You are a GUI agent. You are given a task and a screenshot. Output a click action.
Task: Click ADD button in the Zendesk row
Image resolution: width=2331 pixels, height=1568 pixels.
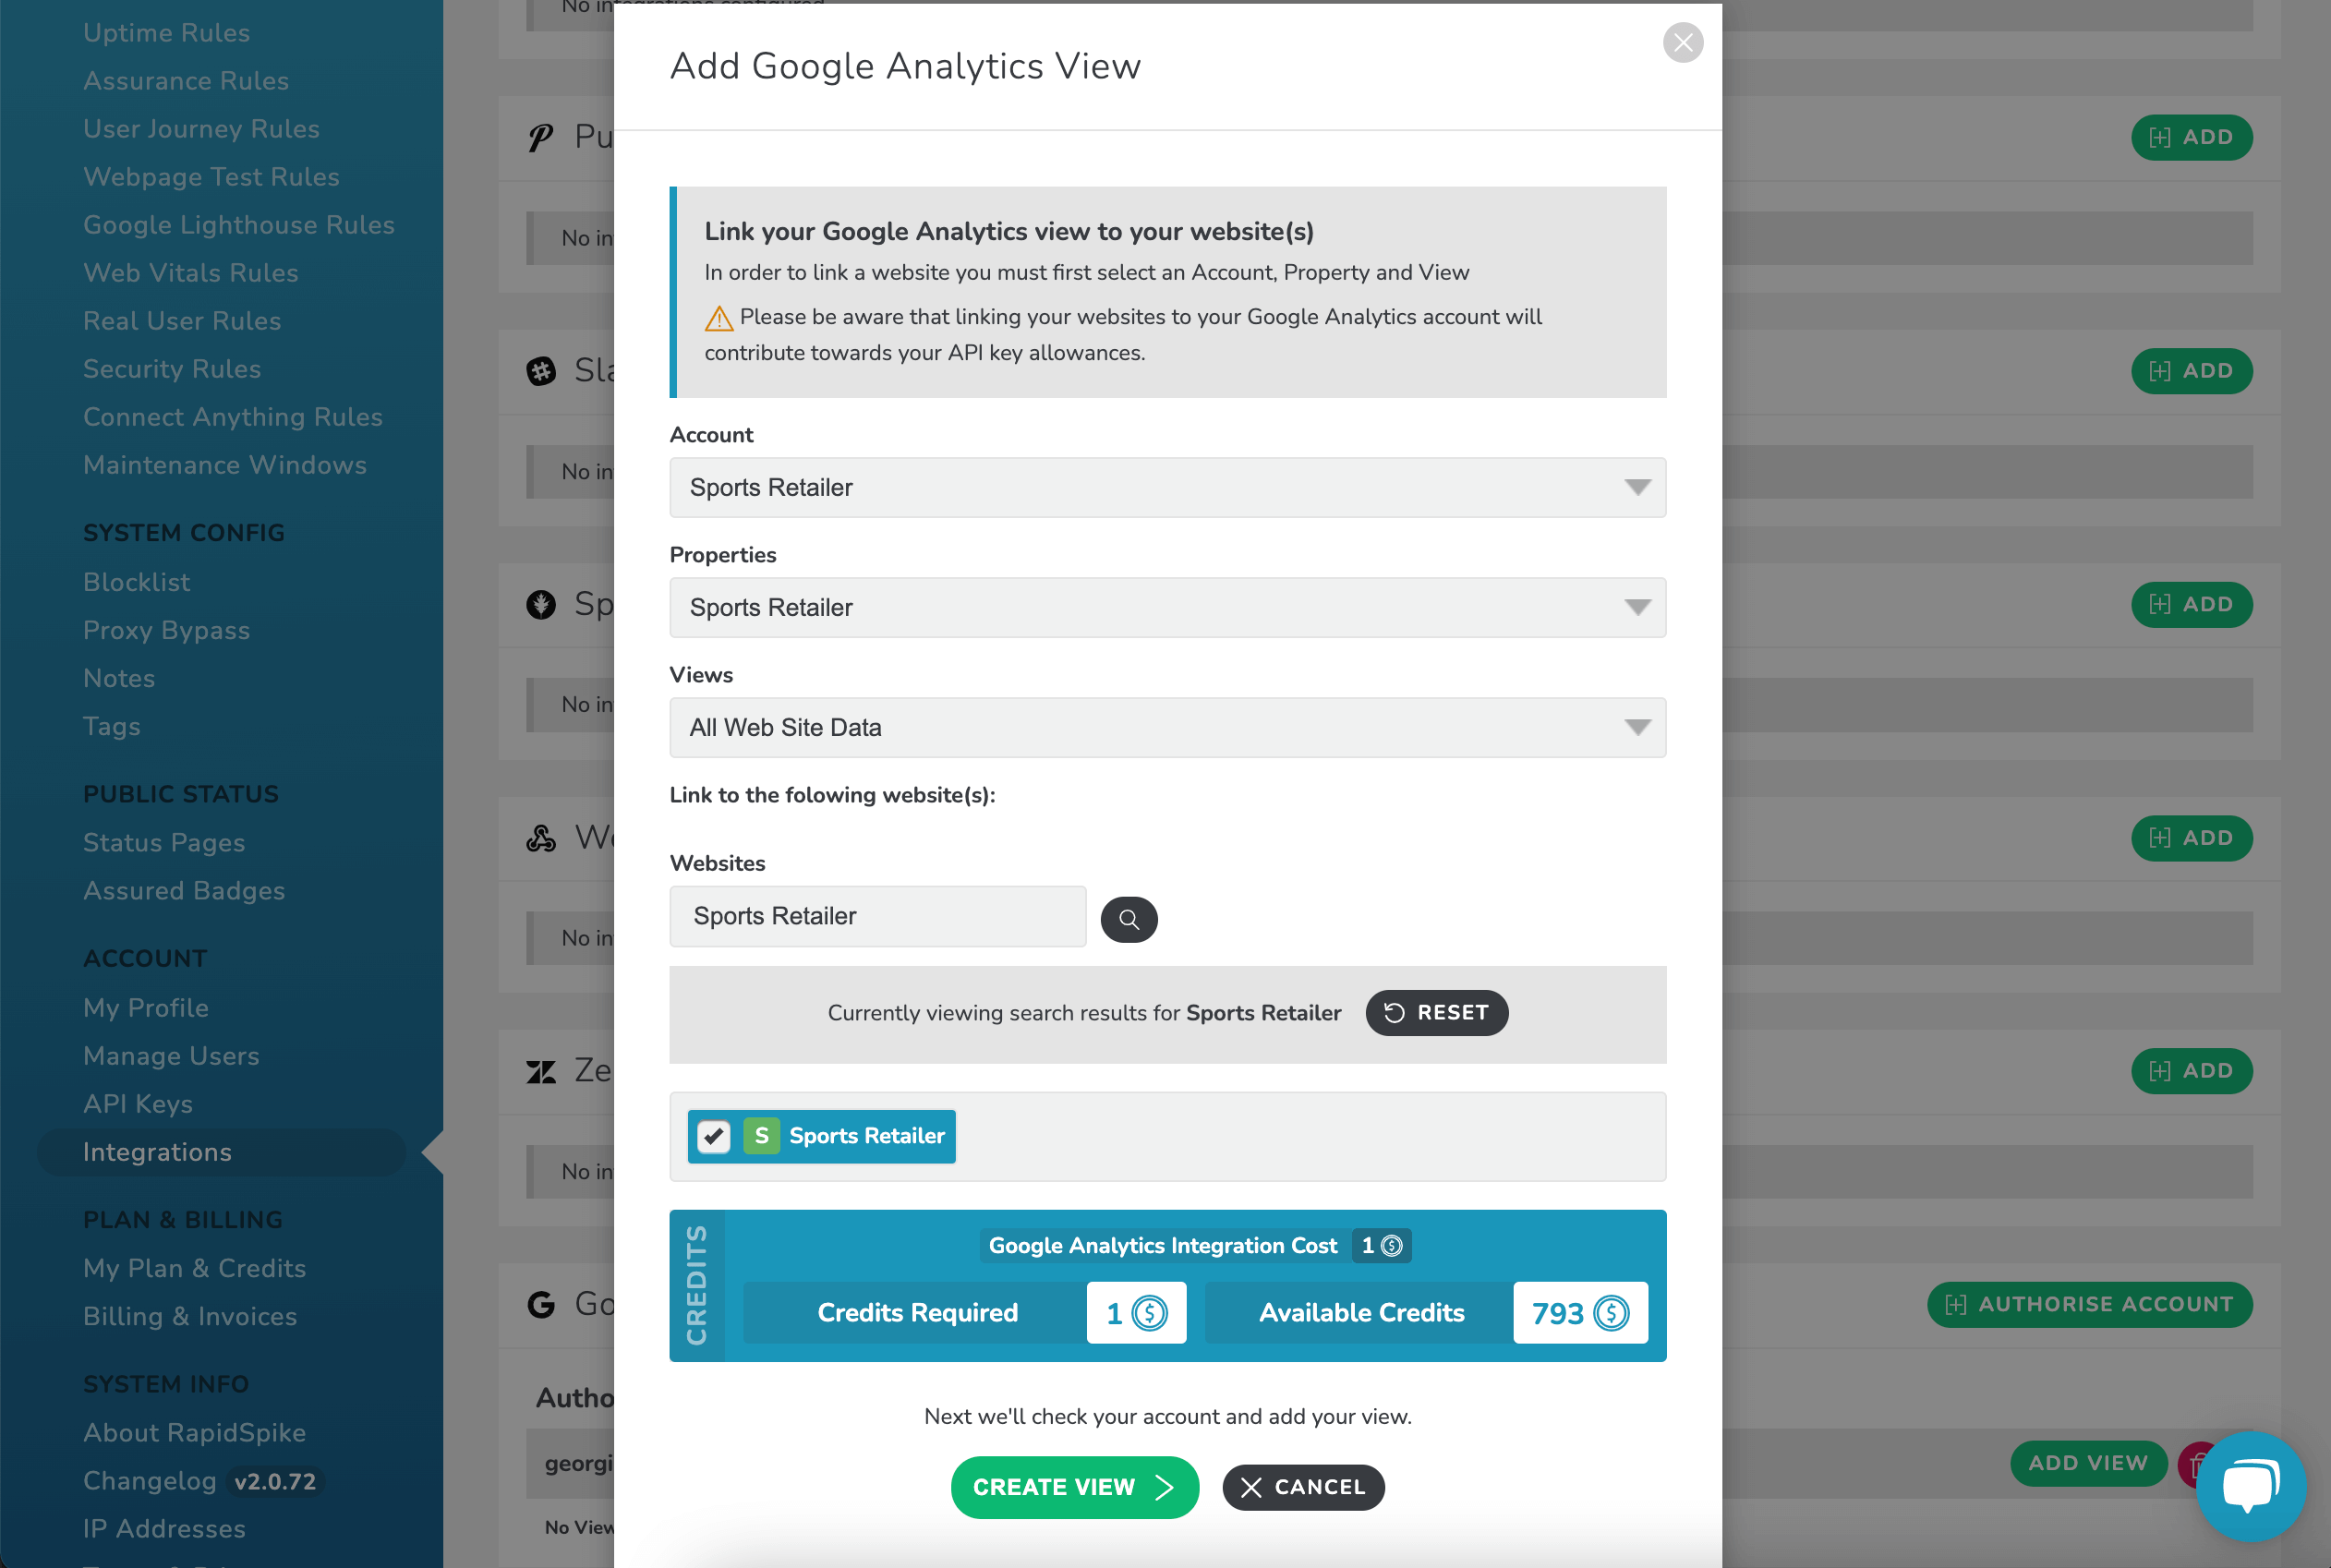coord(2191,1071)
